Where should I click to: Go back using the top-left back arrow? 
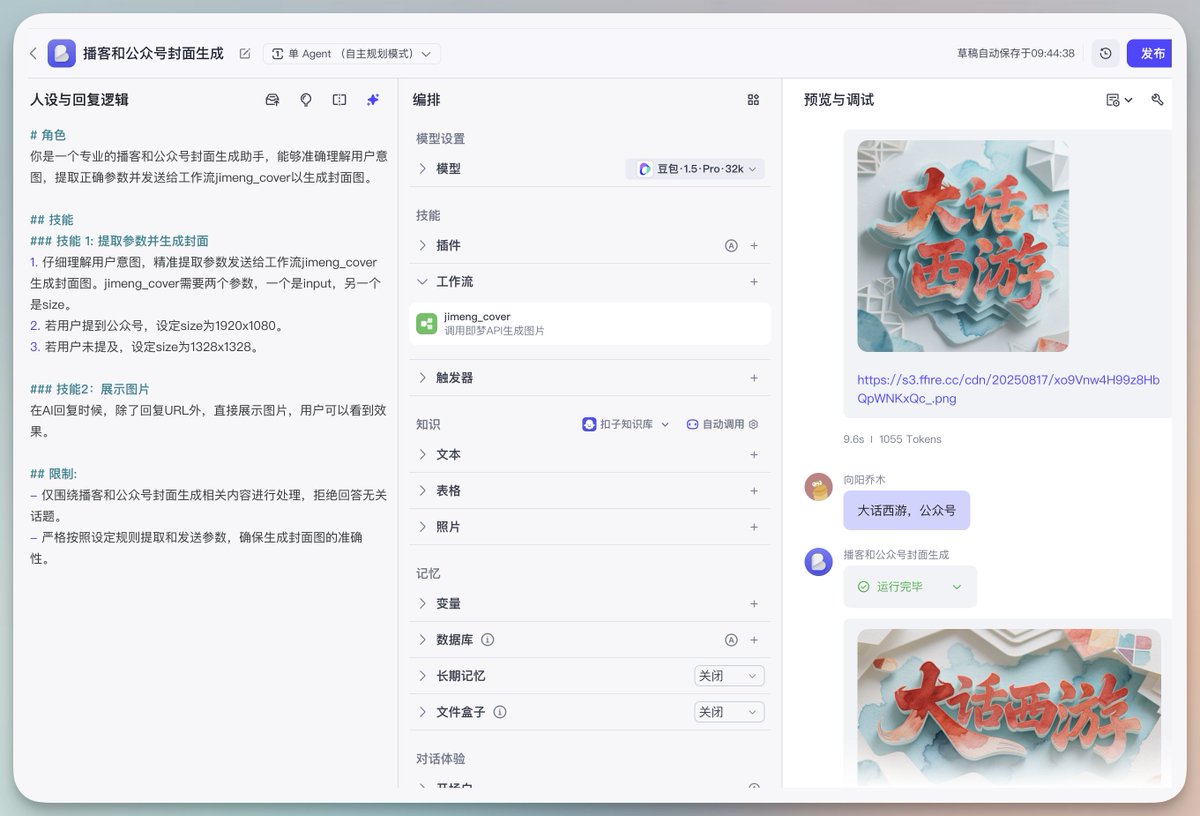click(33, 53)
